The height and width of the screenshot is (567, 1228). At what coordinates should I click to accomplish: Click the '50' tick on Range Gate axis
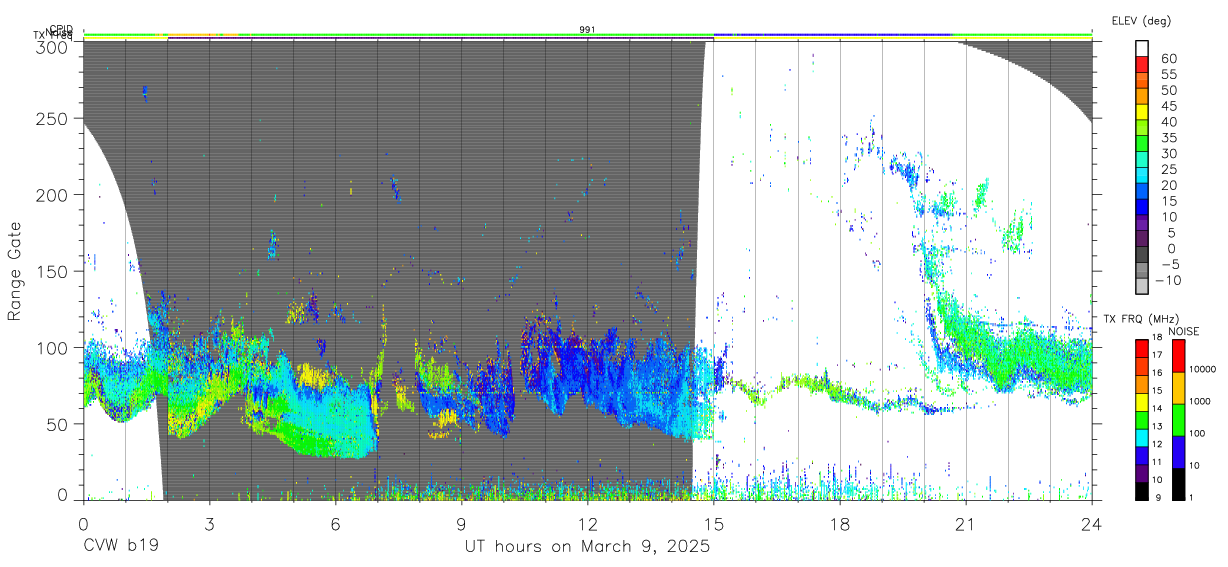[x=57, y=424]
